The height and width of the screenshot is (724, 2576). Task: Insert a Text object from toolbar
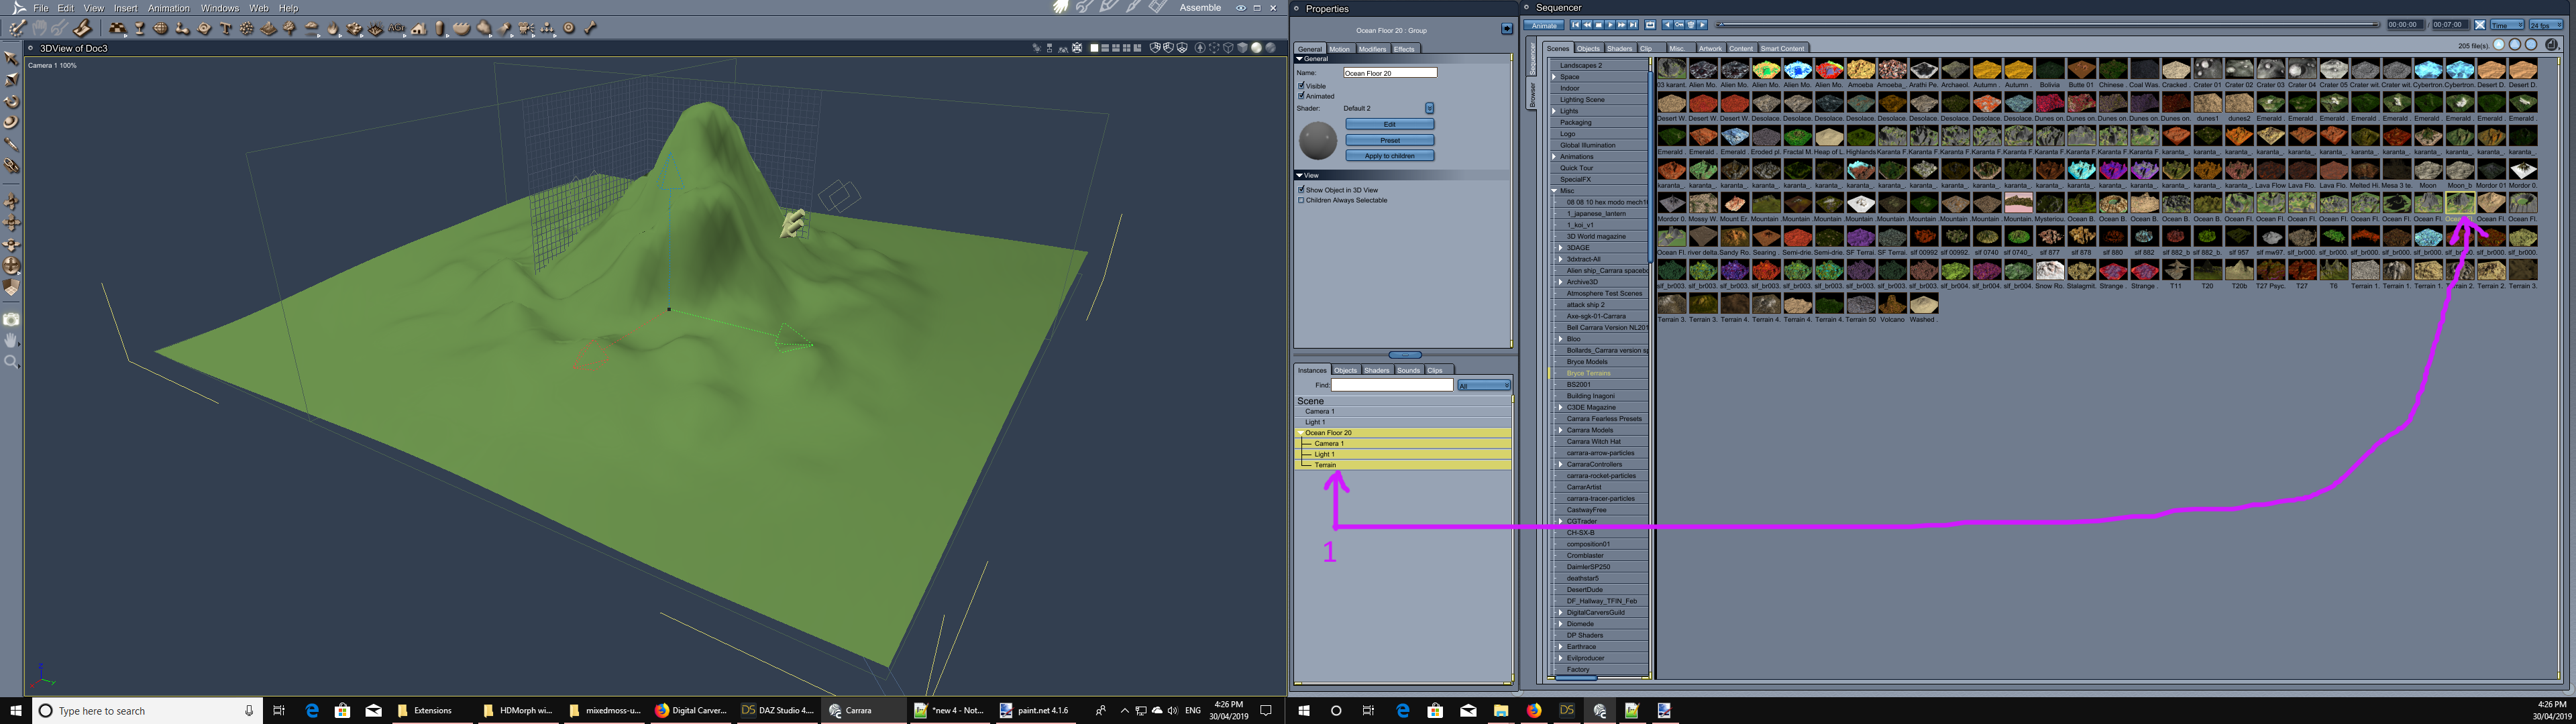(x=226, y=29)
